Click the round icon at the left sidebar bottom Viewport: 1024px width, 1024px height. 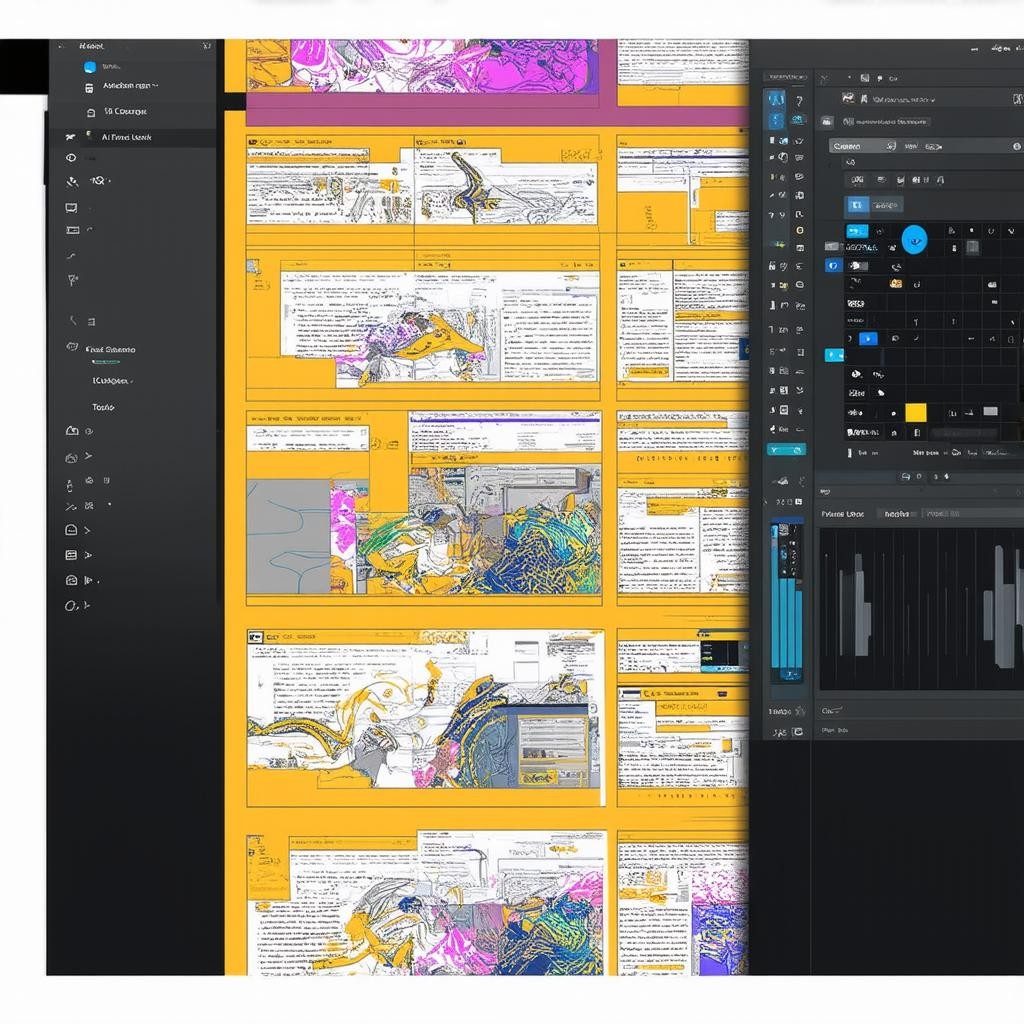(x=71, y=605)
